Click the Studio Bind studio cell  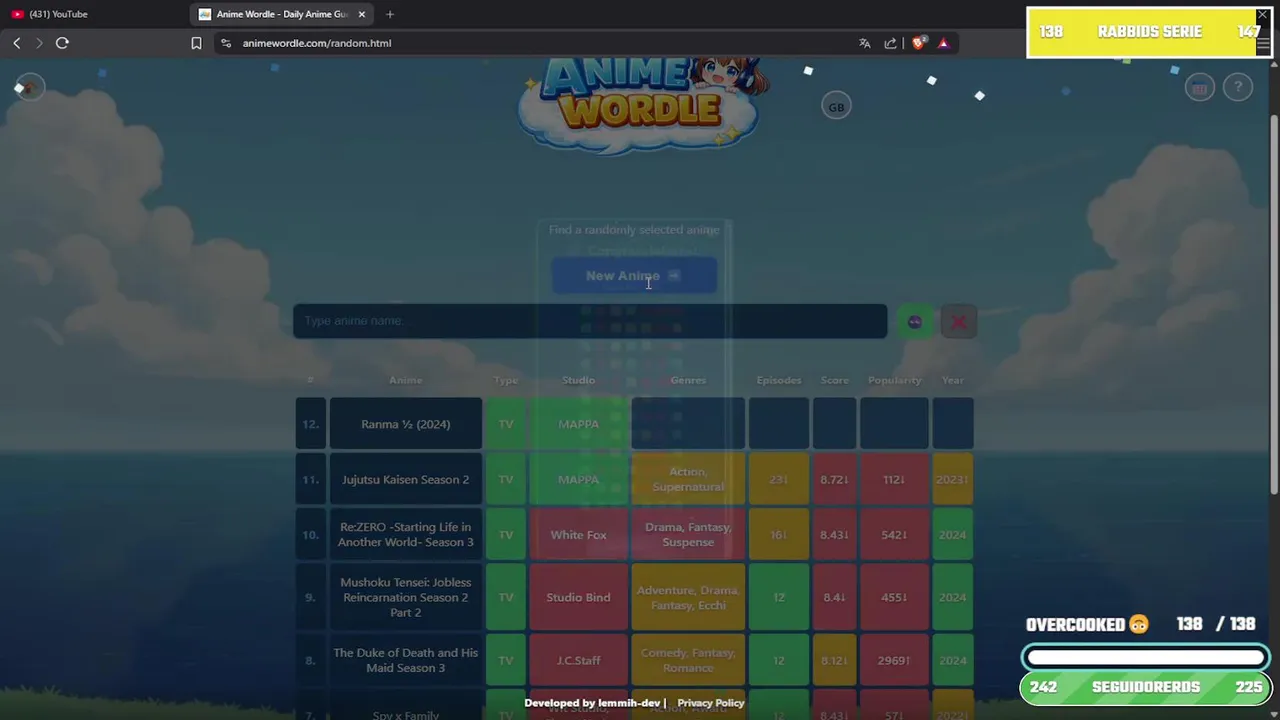tap(578, 597)
